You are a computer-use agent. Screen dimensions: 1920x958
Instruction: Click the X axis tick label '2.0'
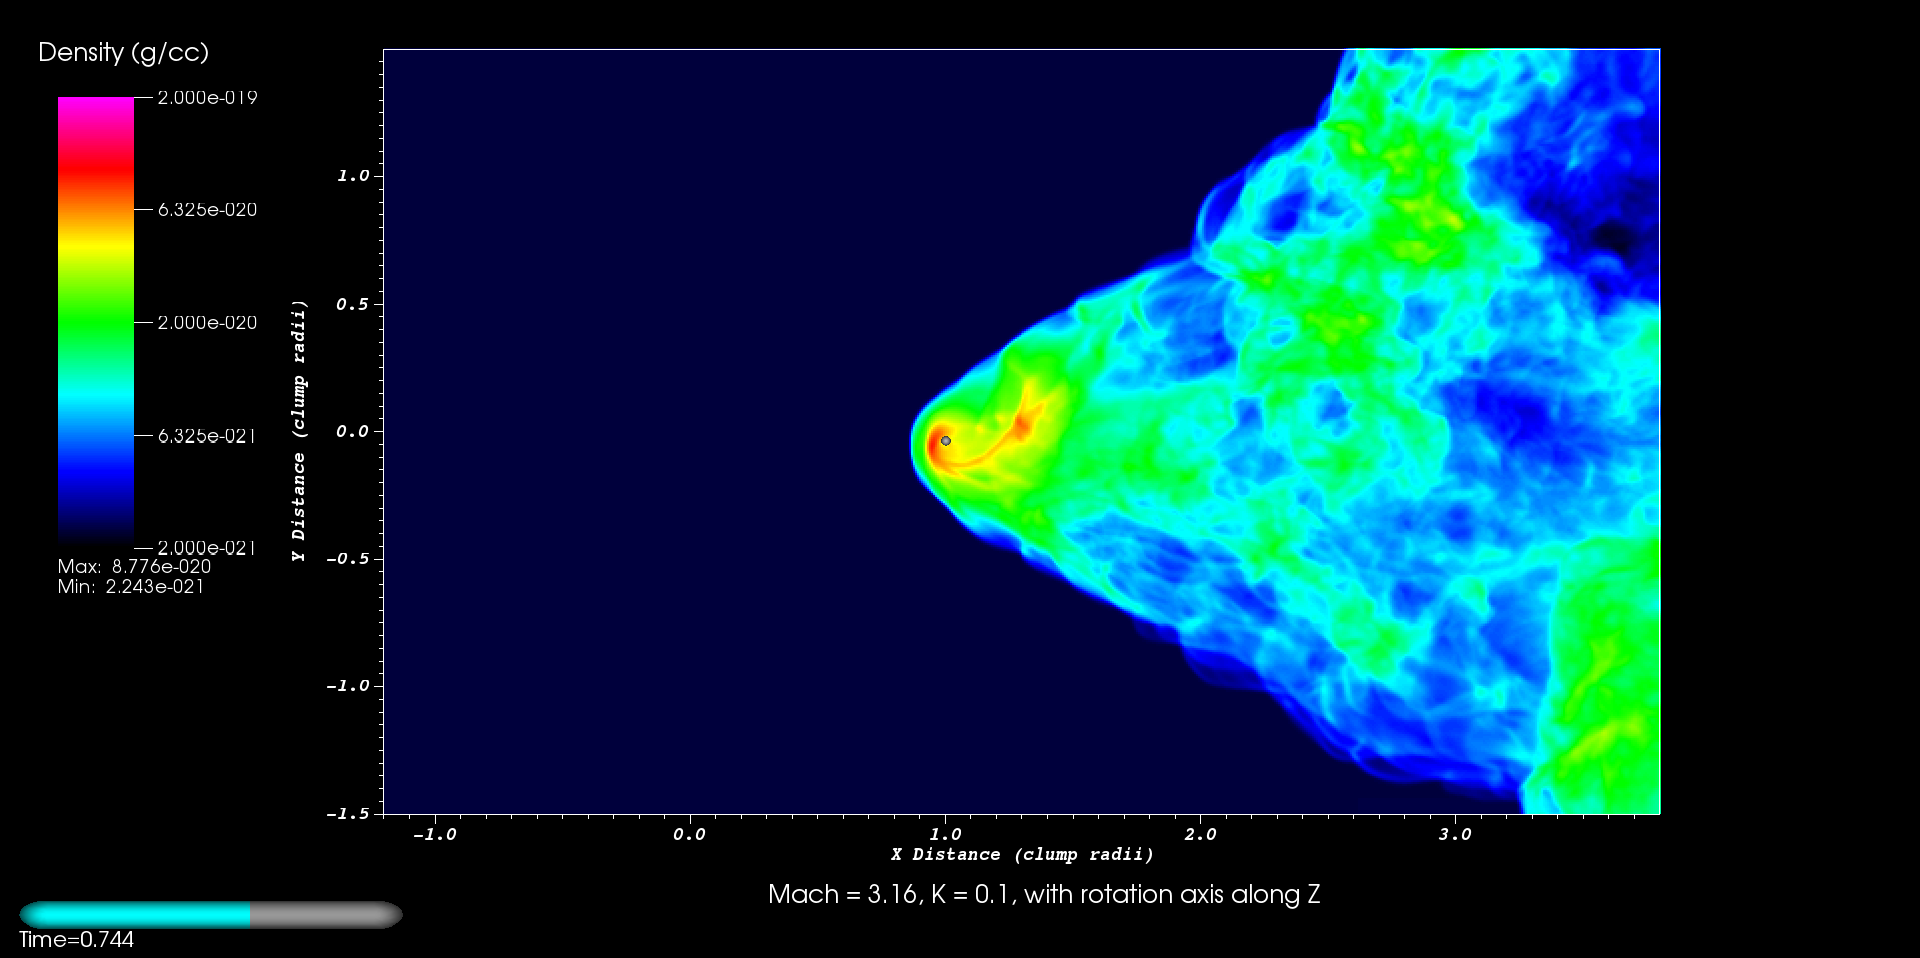pos(1200,835)
